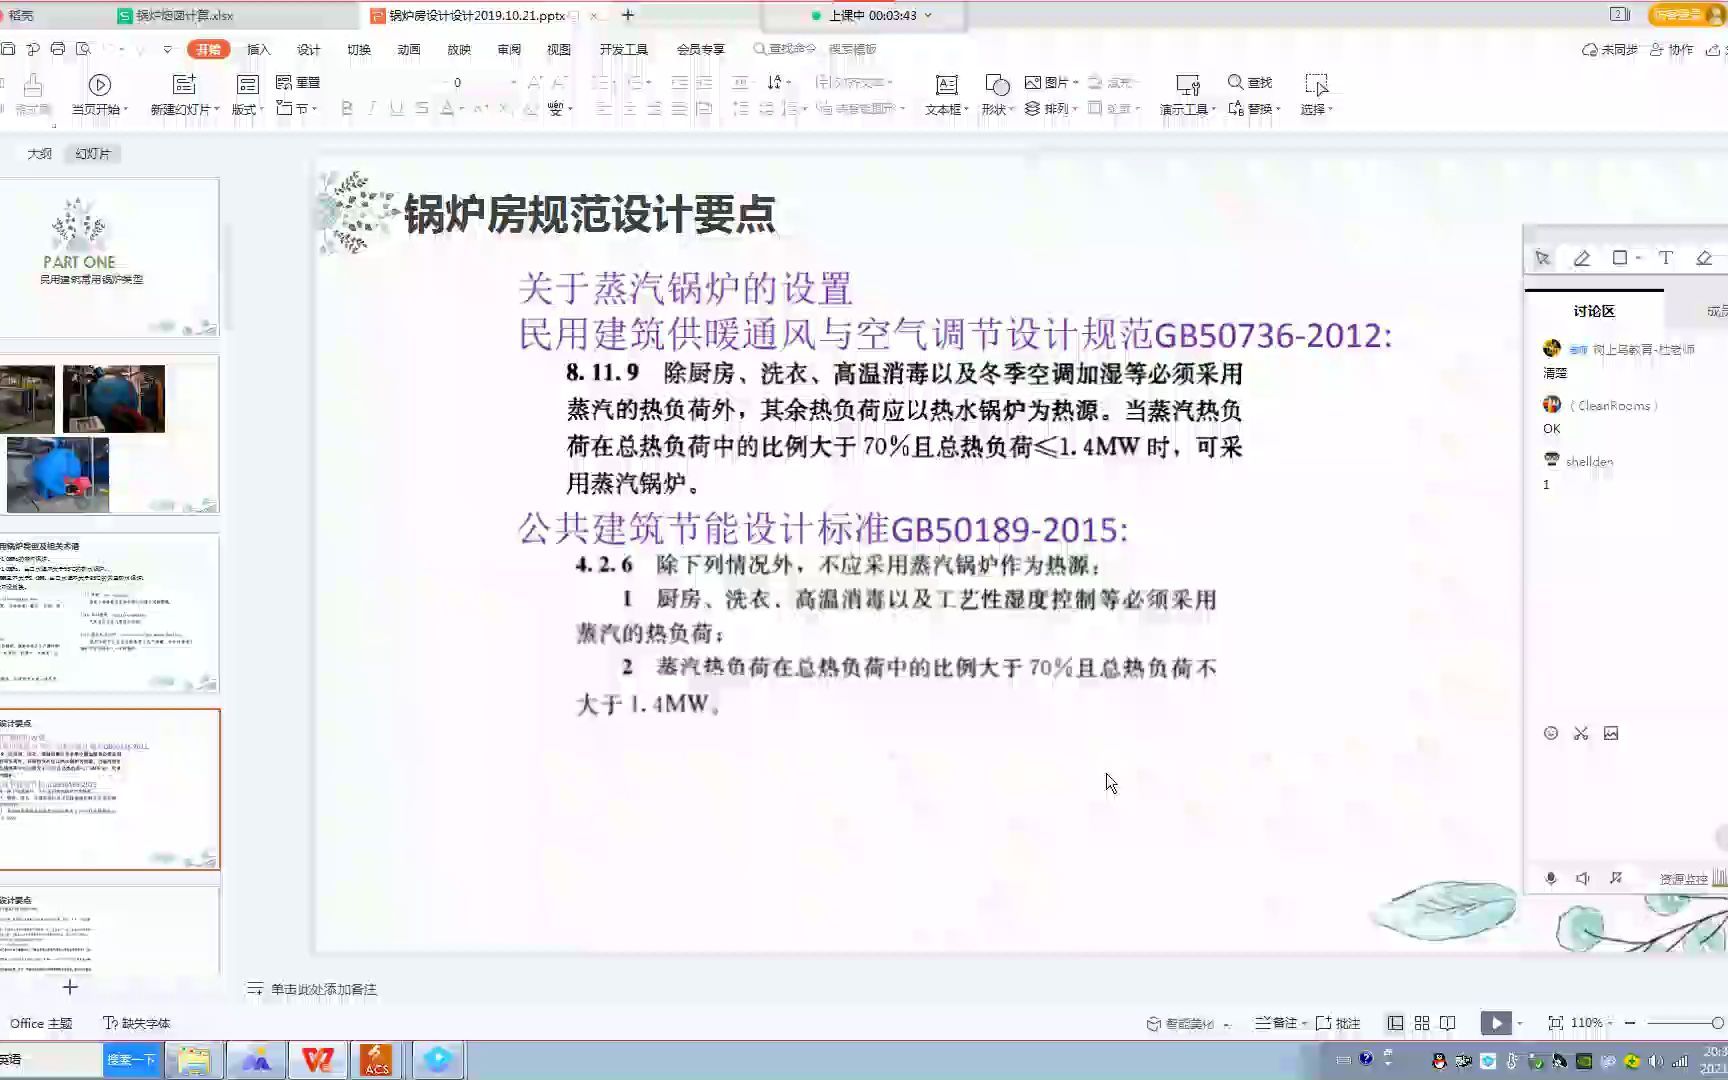Expand the New Slide dropdown arrow
Screen dimensions: 1728x1080
pyautogui.click(x=217, y=109)
